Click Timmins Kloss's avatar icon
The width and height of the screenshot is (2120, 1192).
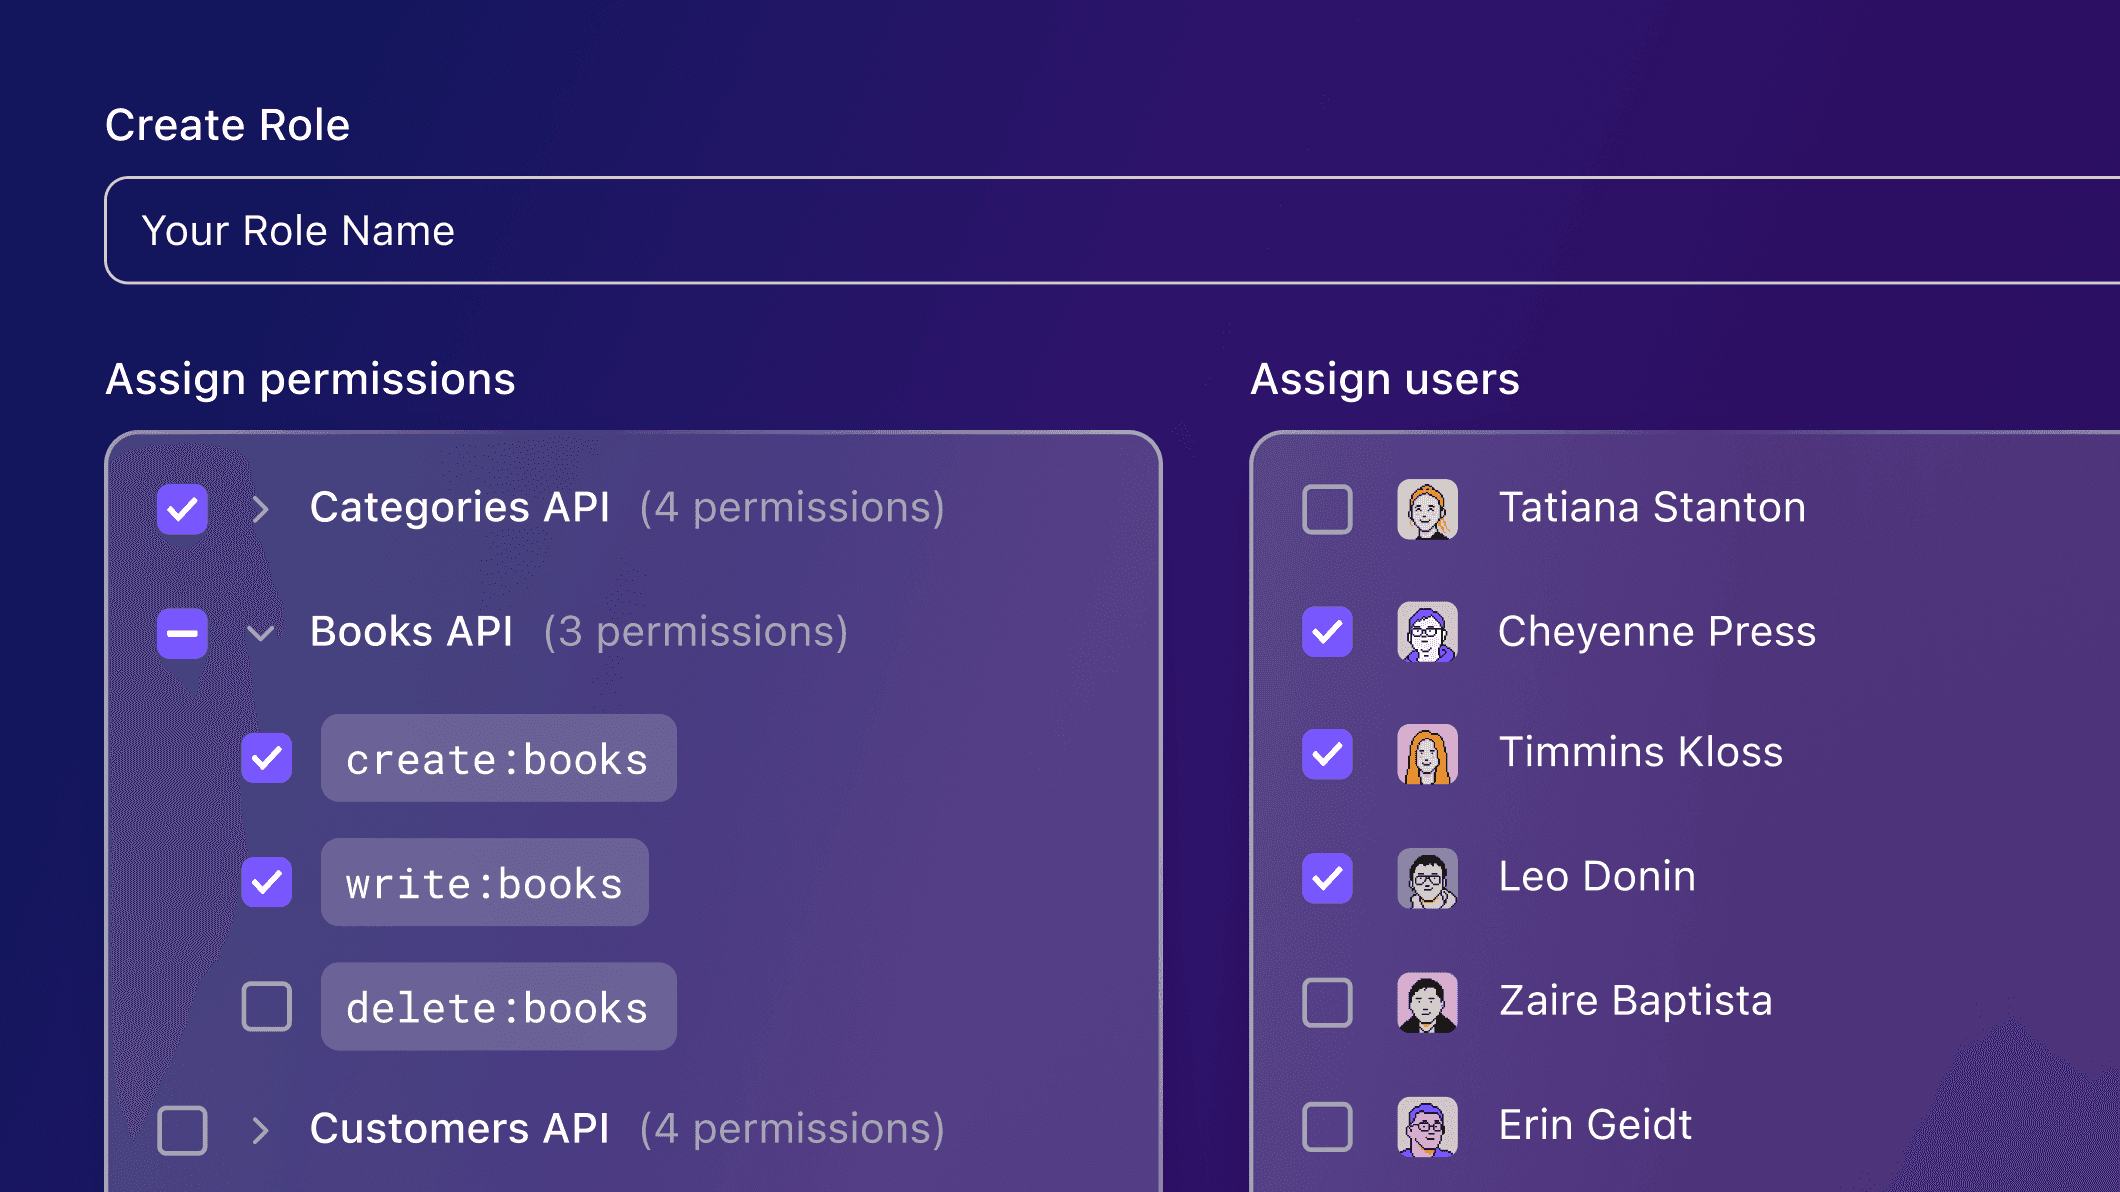(x=1427, y=755)
